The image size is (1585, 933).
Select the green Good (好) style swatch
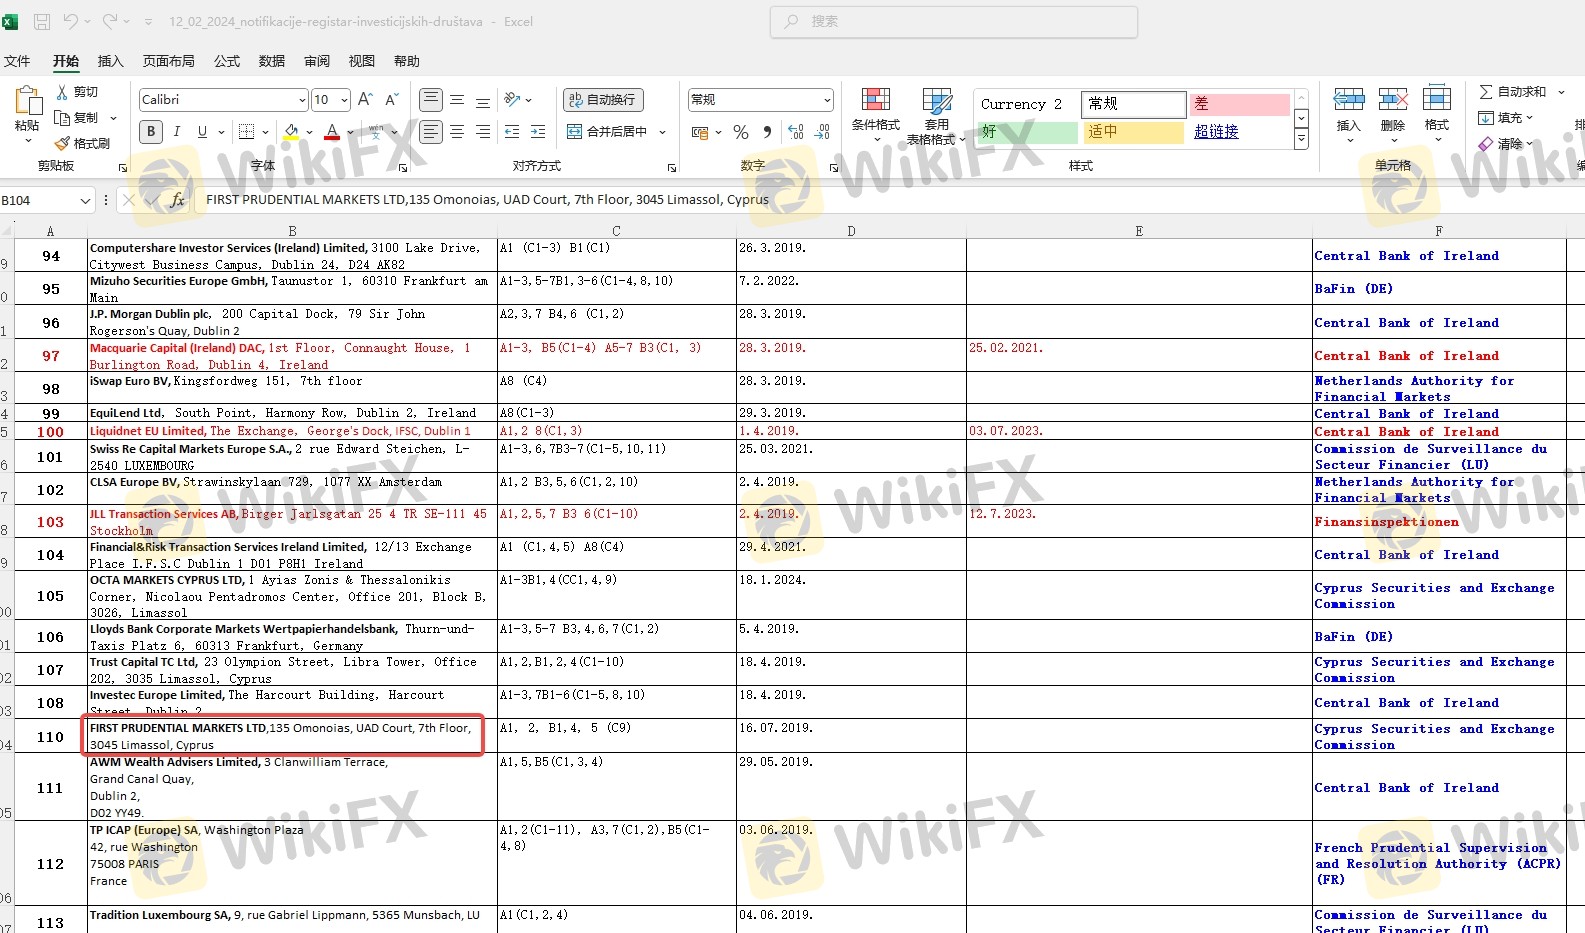[1027, 132]
